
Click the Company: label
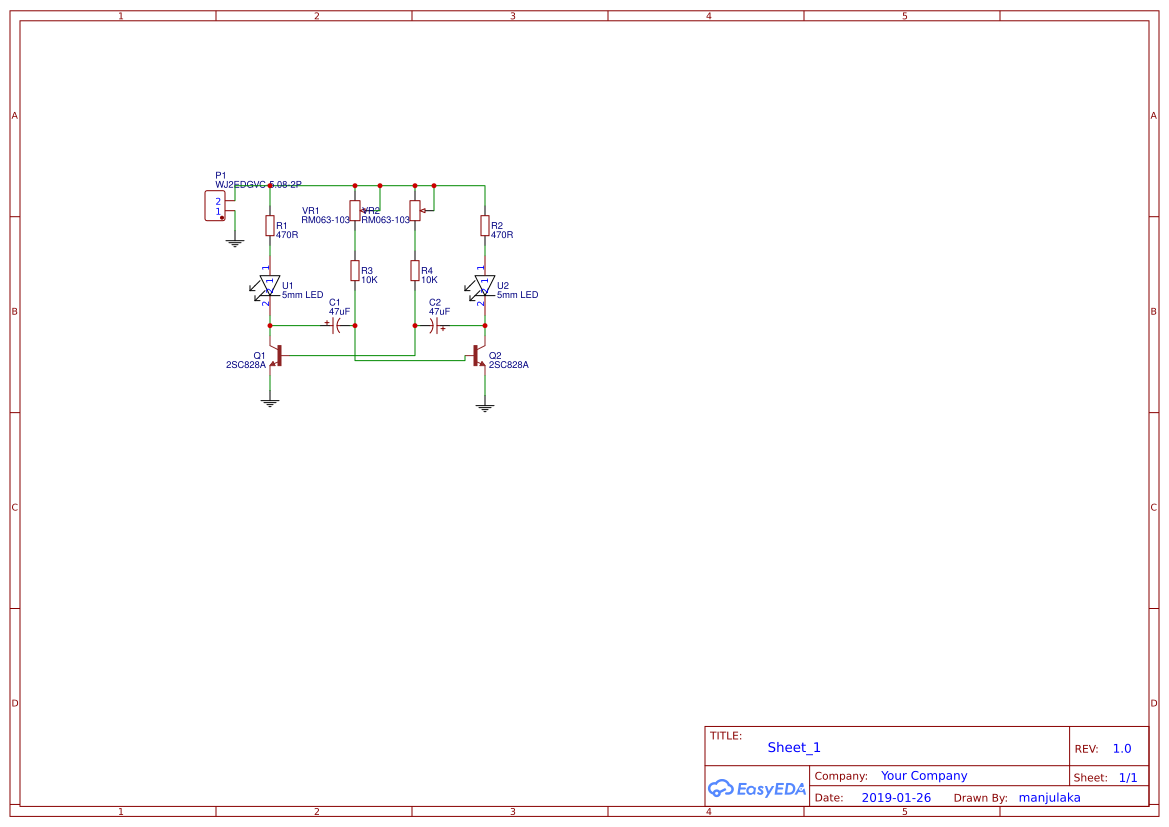point(841,776)
